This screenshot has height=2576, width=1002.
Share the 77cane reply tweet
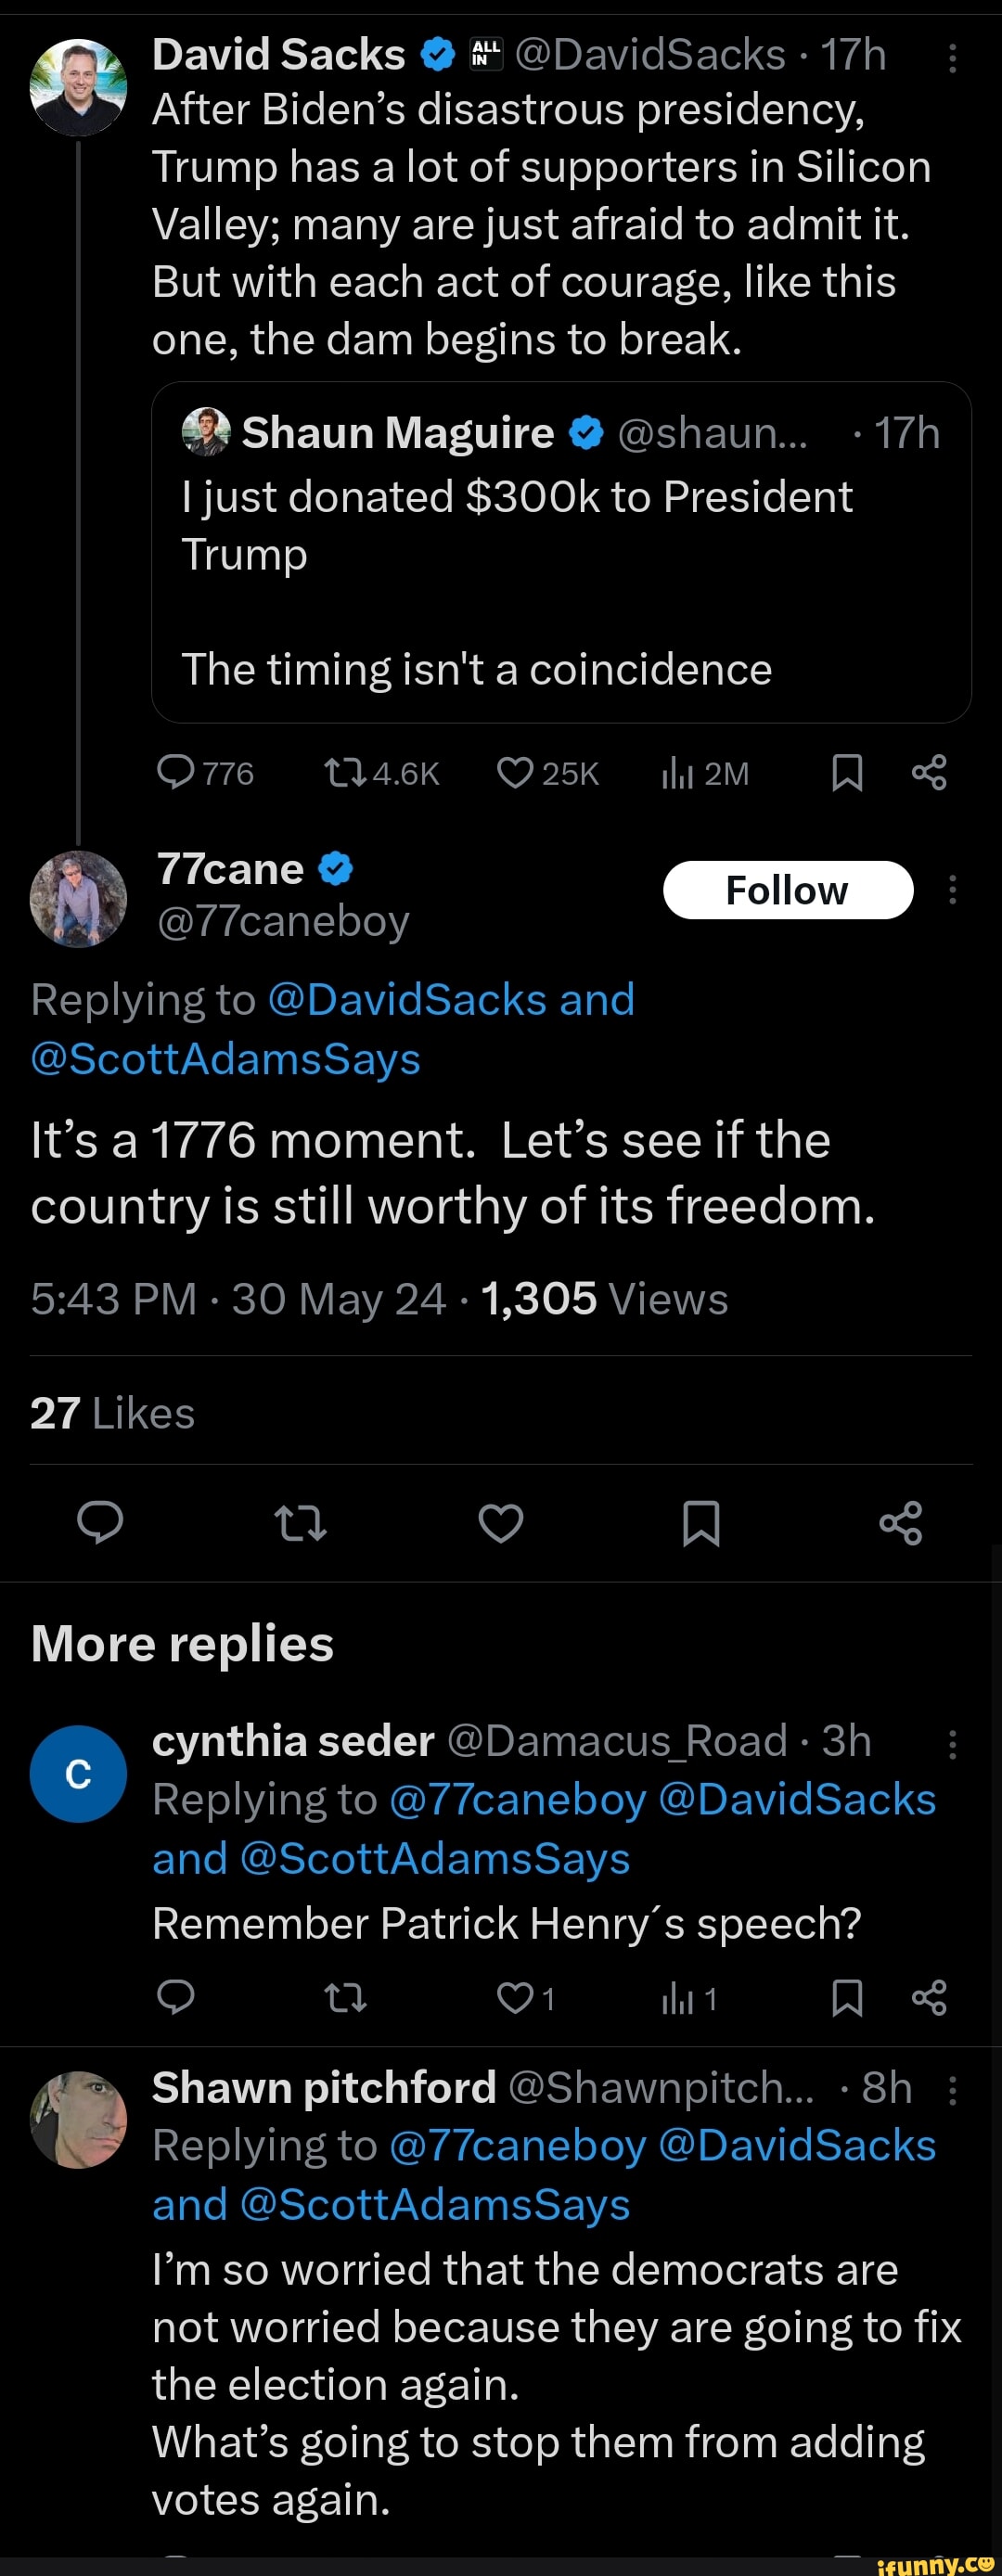coord(900,1522)
